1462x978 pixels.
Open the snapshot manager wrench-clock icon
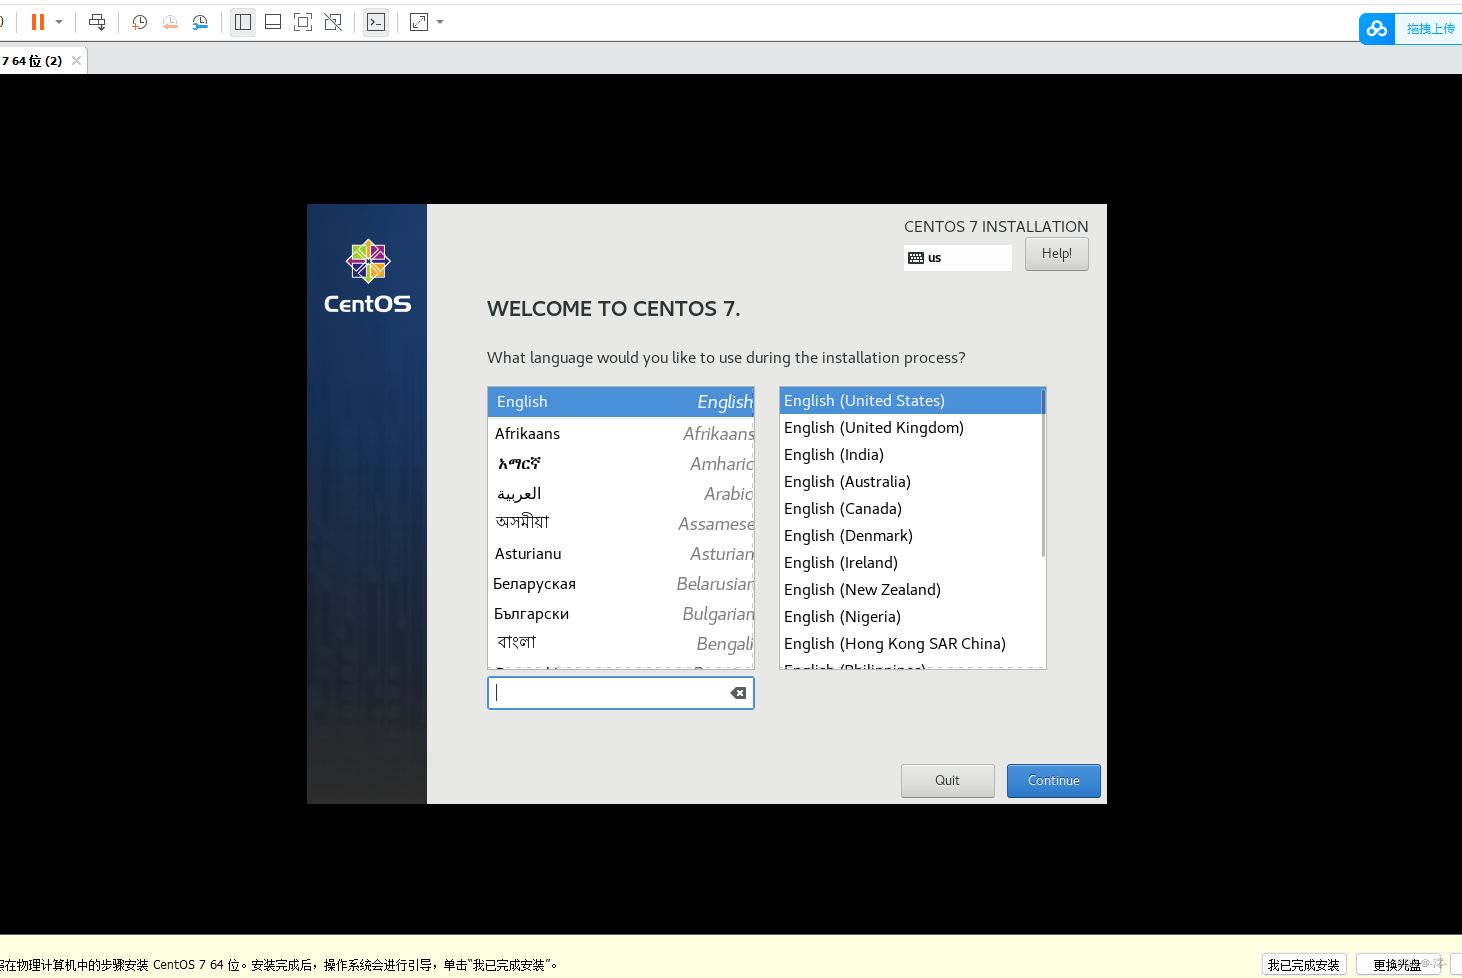200,22
